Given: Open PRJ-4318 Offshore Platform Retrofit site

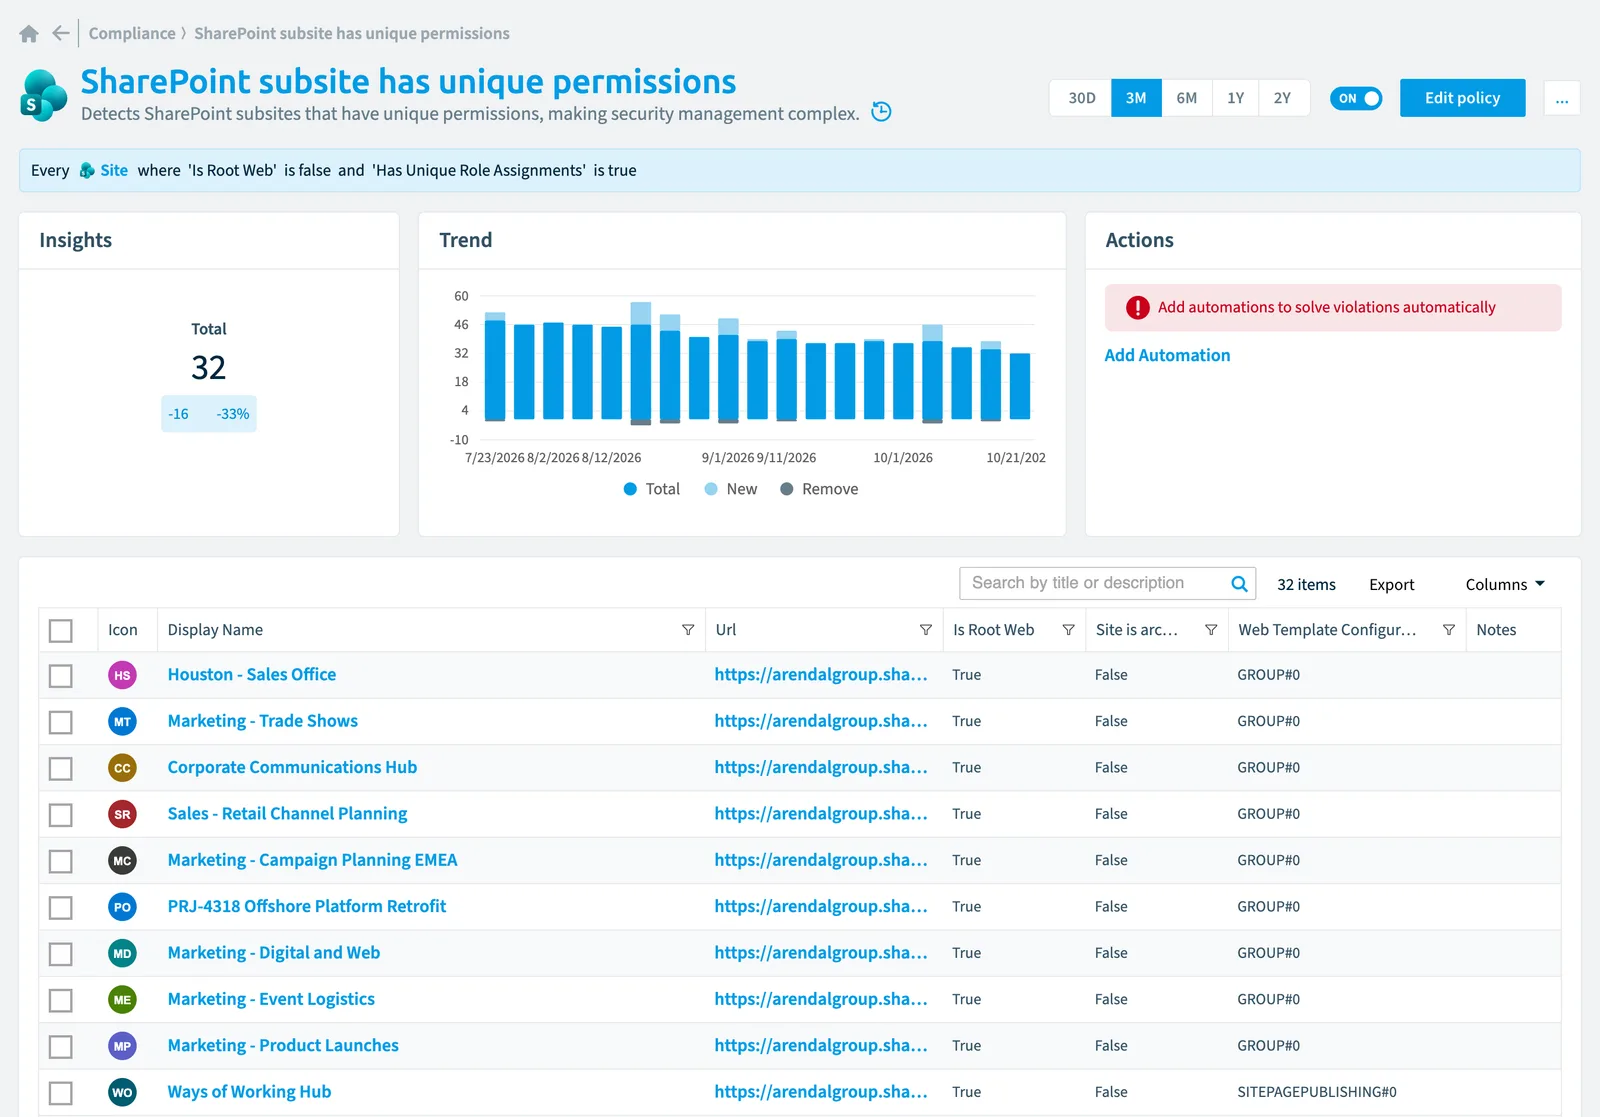Looking at the screenshot, I should tap(307, 906).
